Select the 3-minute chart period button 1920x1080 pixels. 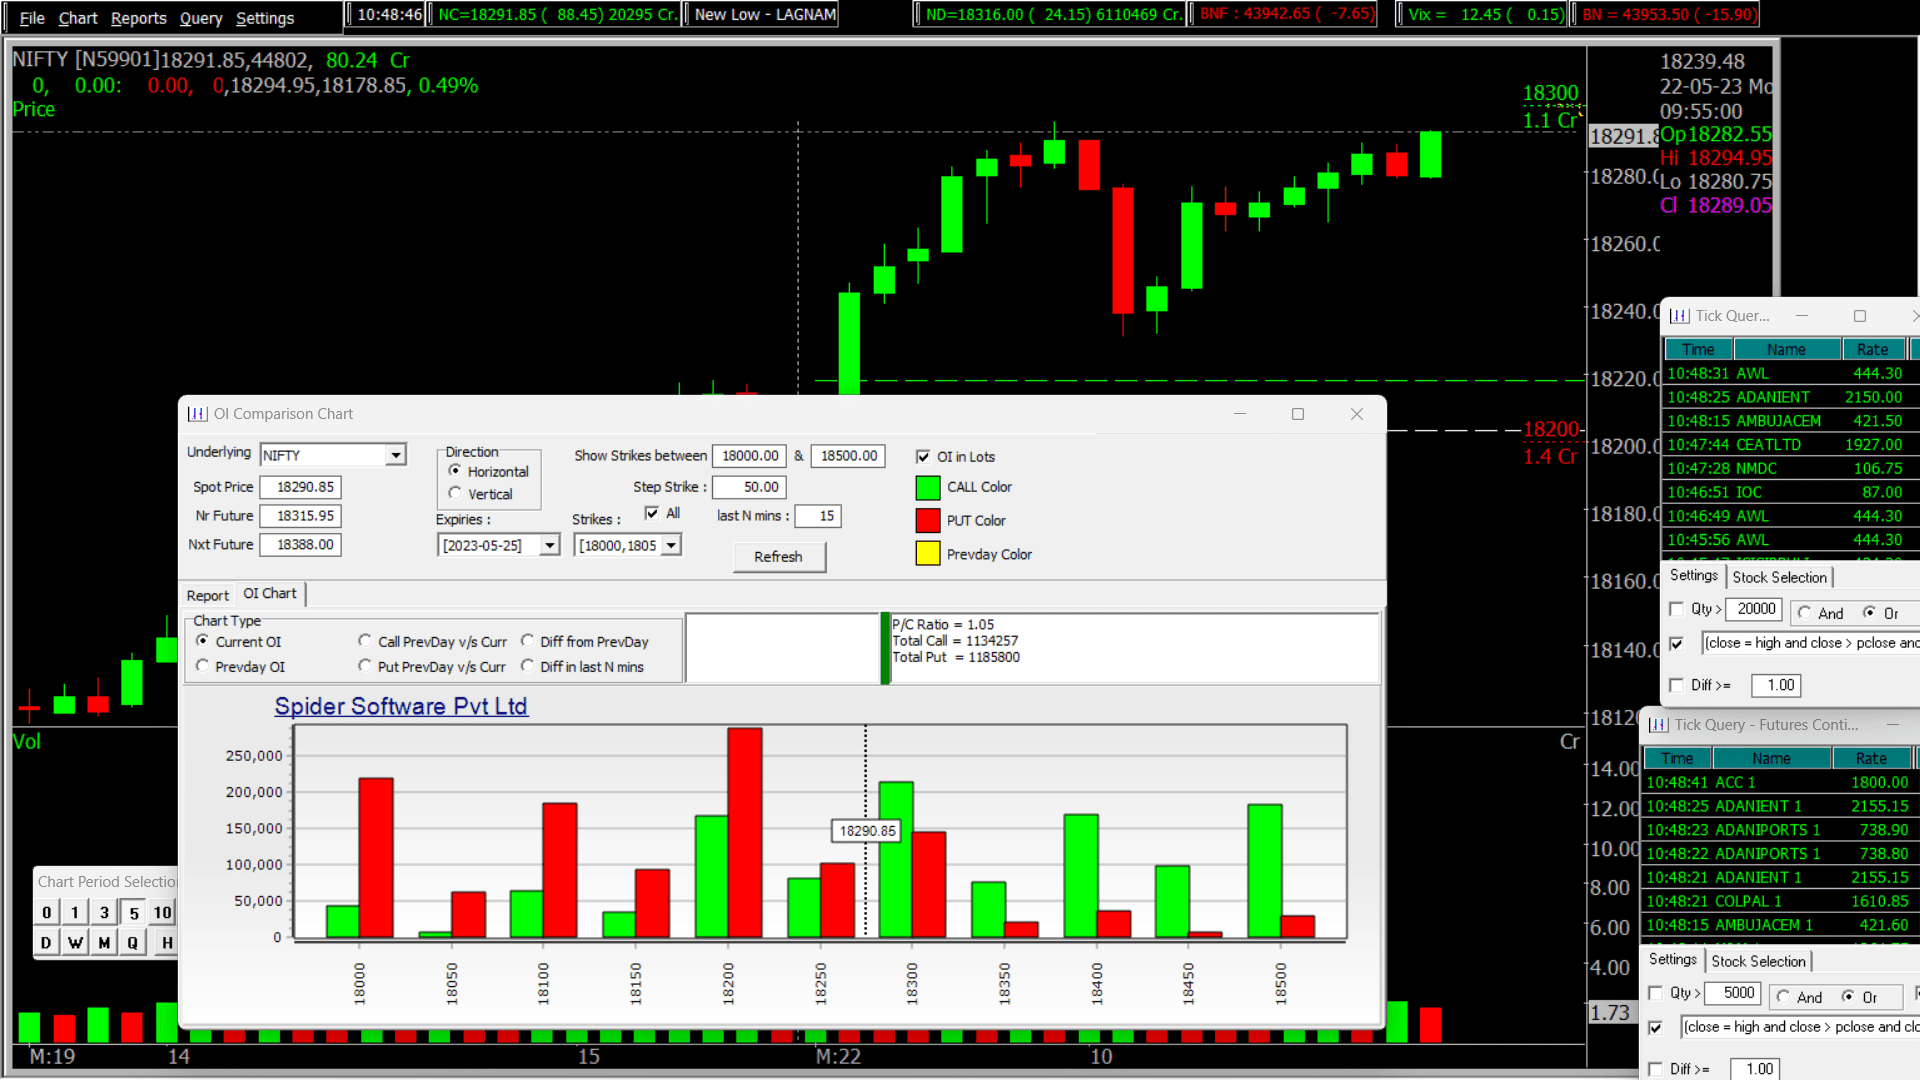104,912
